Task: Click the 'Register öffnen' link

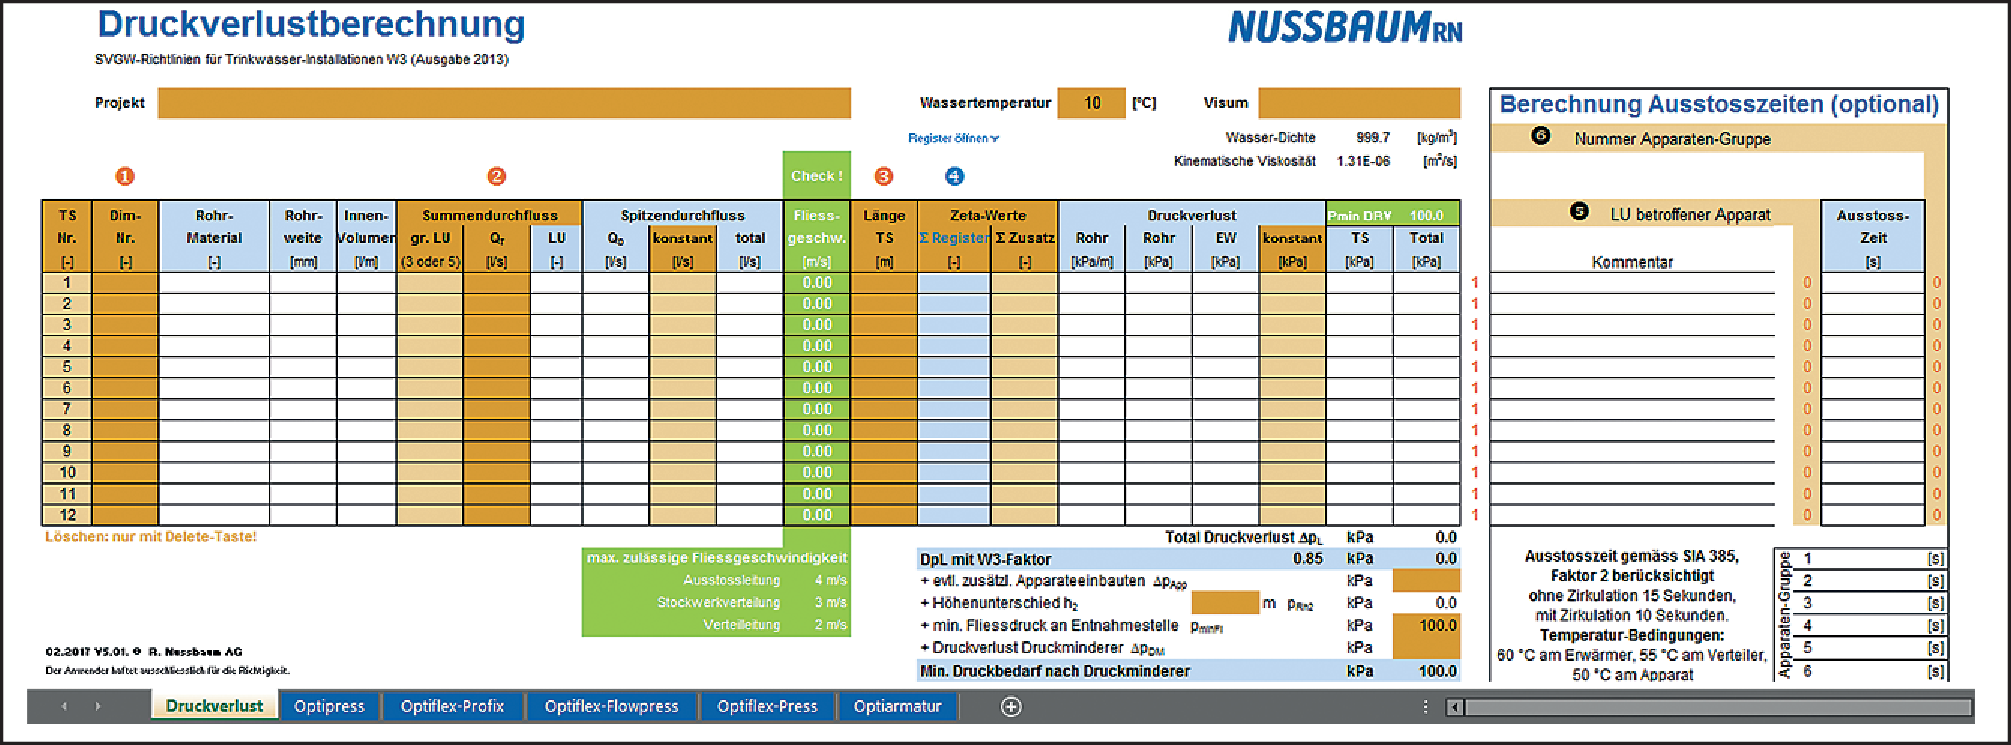Action: [x=953, y=138]
